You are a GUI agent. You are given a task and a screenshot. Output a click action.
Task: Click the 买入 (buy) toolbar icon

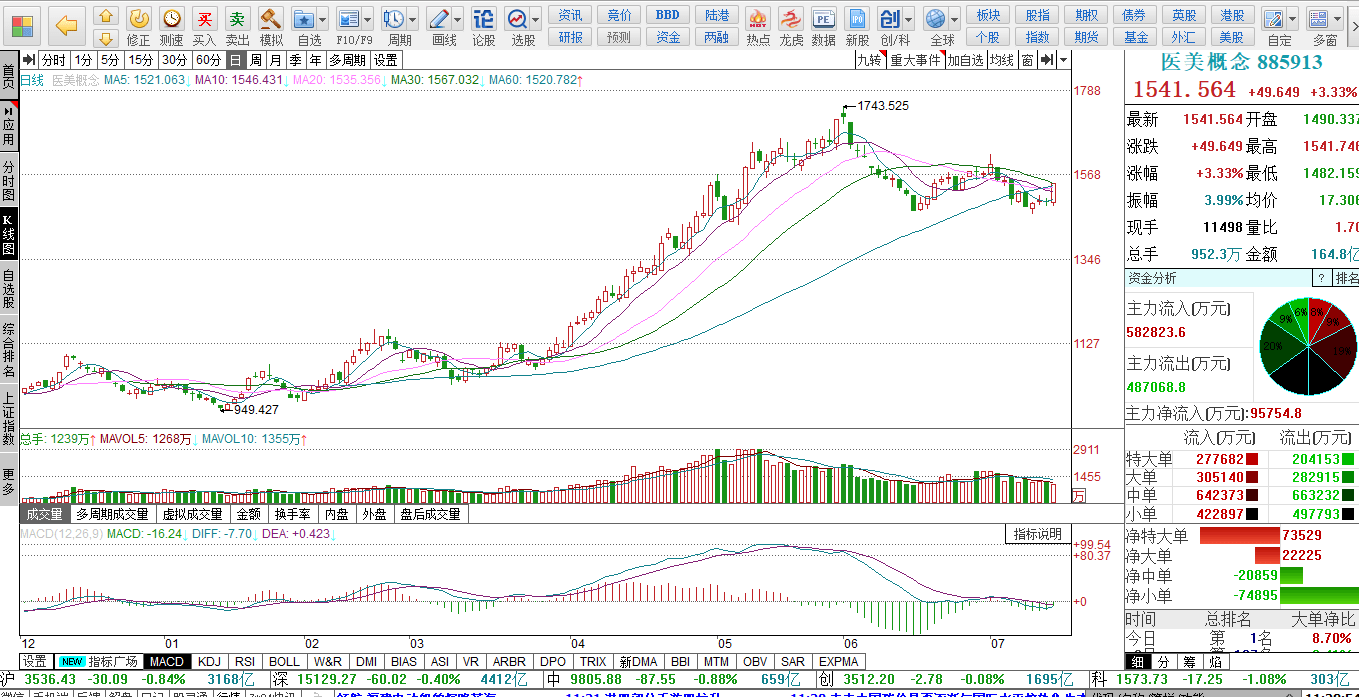point(204,19)
